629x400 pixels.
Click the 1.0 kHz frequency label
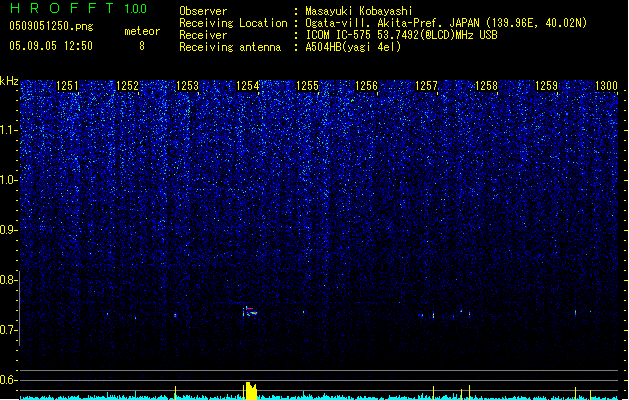(x=8, y=180)
